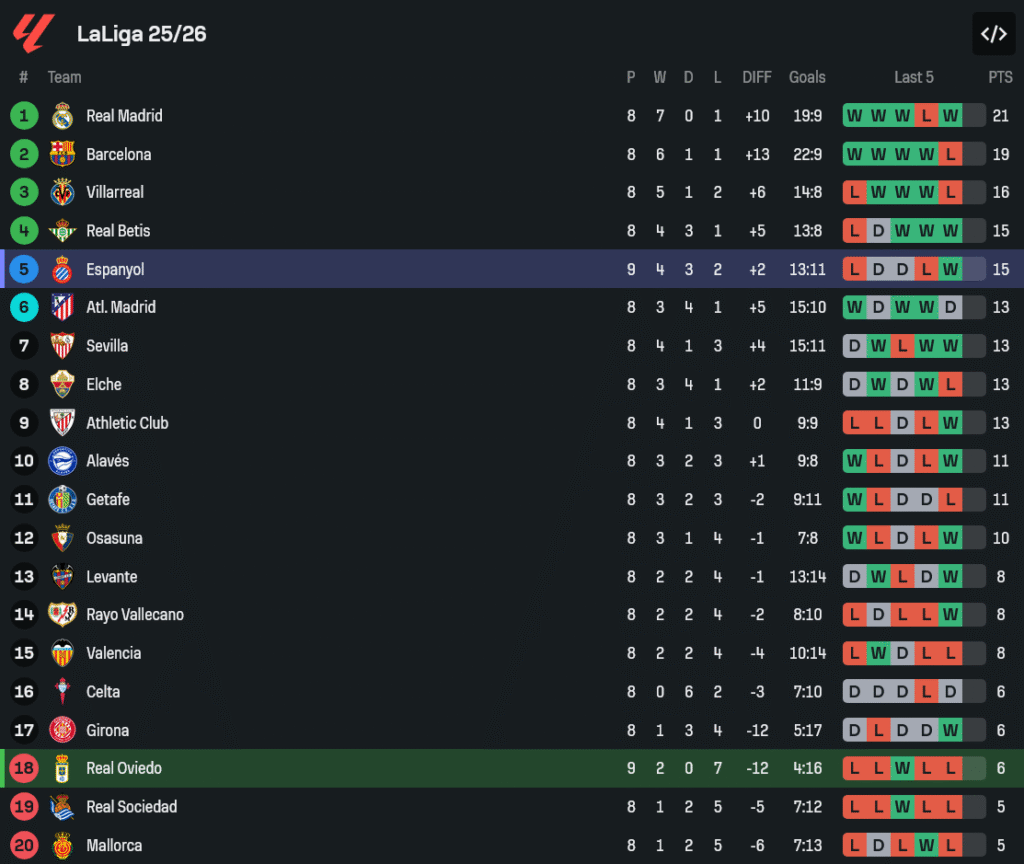Click the position 1 green rank badge
1024x864 pixels.
click(x=24, y=116)
